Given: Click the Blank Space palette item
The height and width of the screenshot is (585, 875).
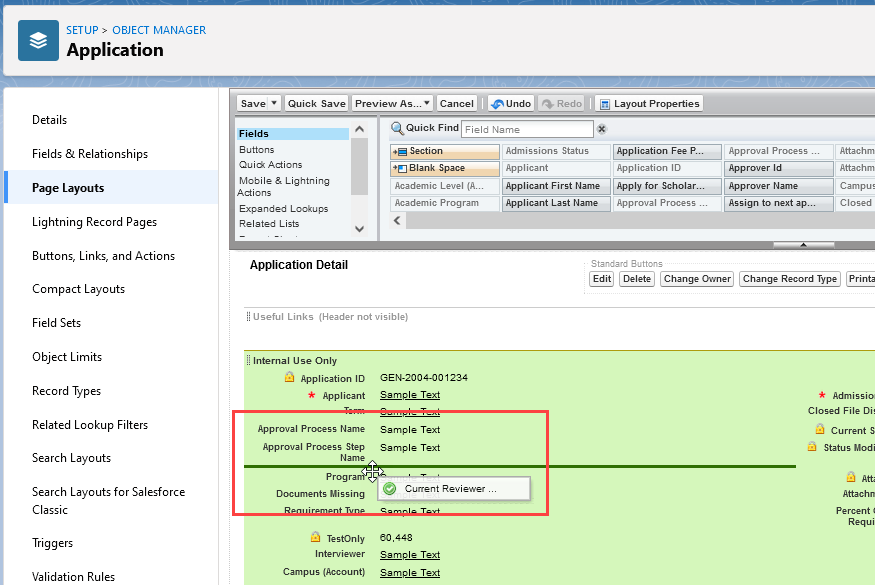Looking at the screenshot, I should pos(444,168).
